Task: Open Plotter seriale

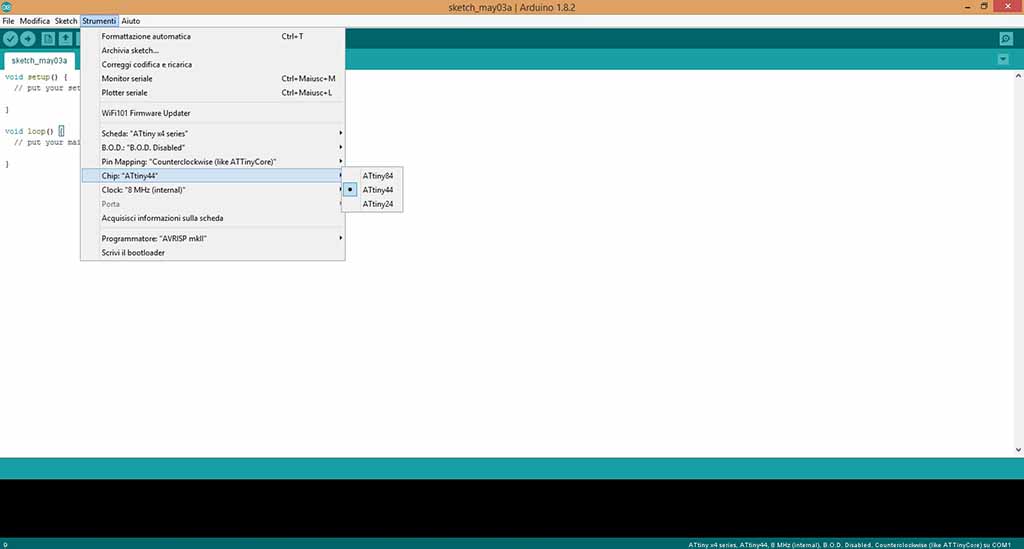Action: [x=212, y=93]
